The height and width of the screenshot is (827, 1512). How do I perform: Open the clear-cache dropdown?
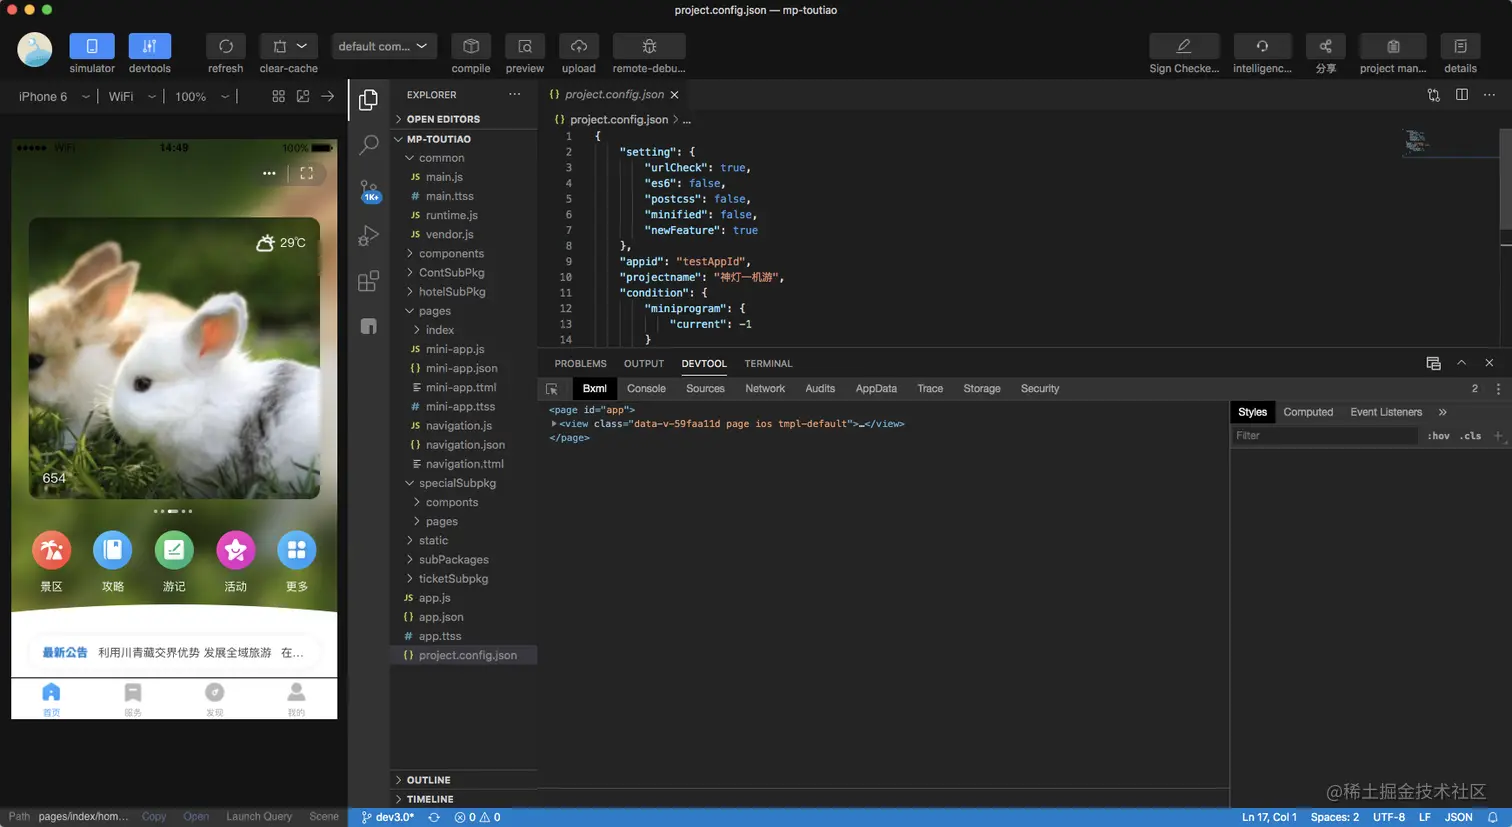[x=289, y=46]
